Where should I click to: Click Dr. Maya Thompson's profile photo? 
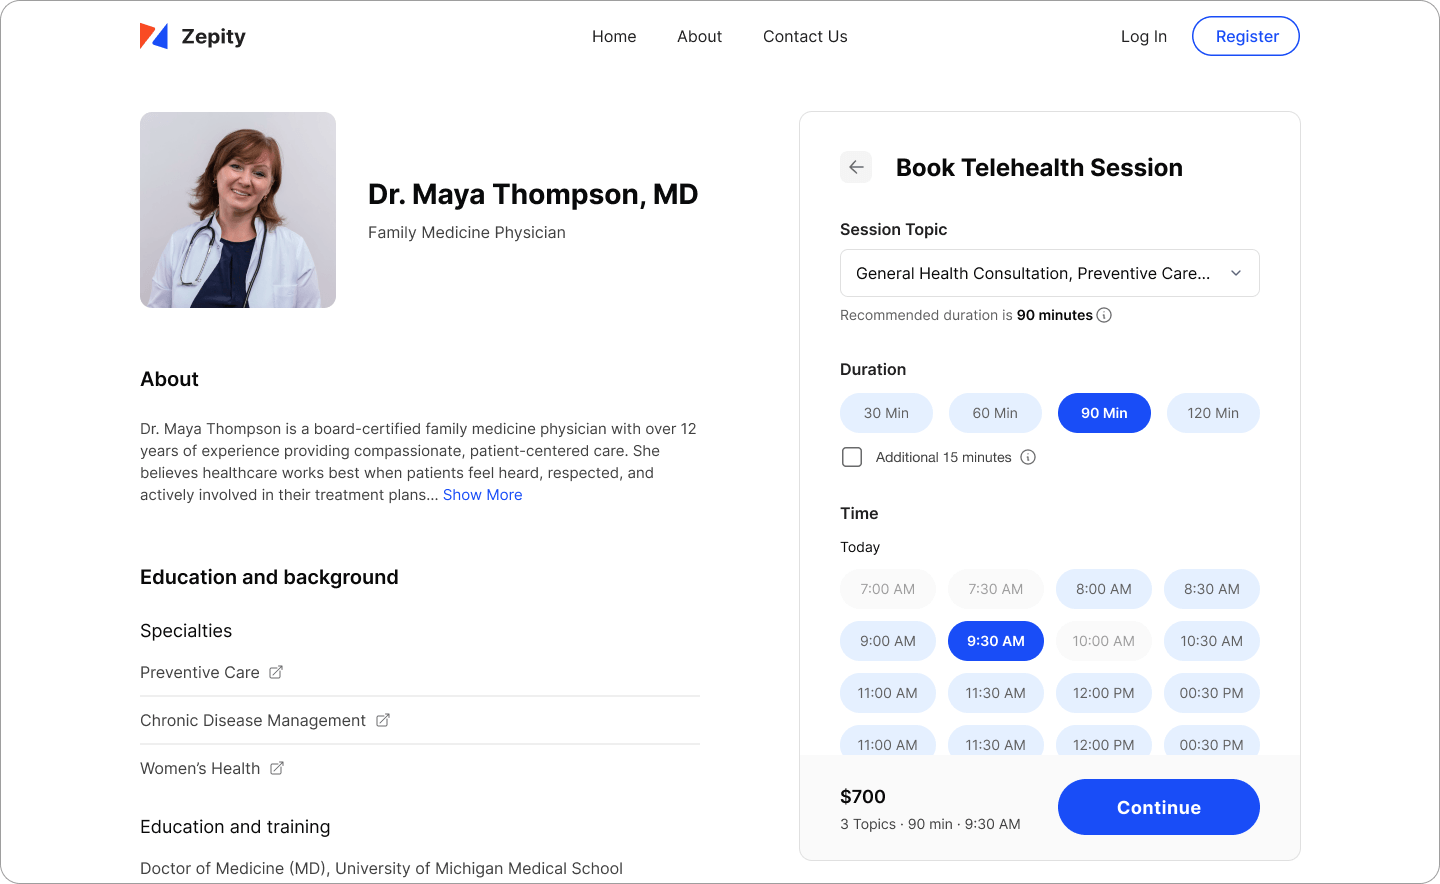[x=238, y=210]
